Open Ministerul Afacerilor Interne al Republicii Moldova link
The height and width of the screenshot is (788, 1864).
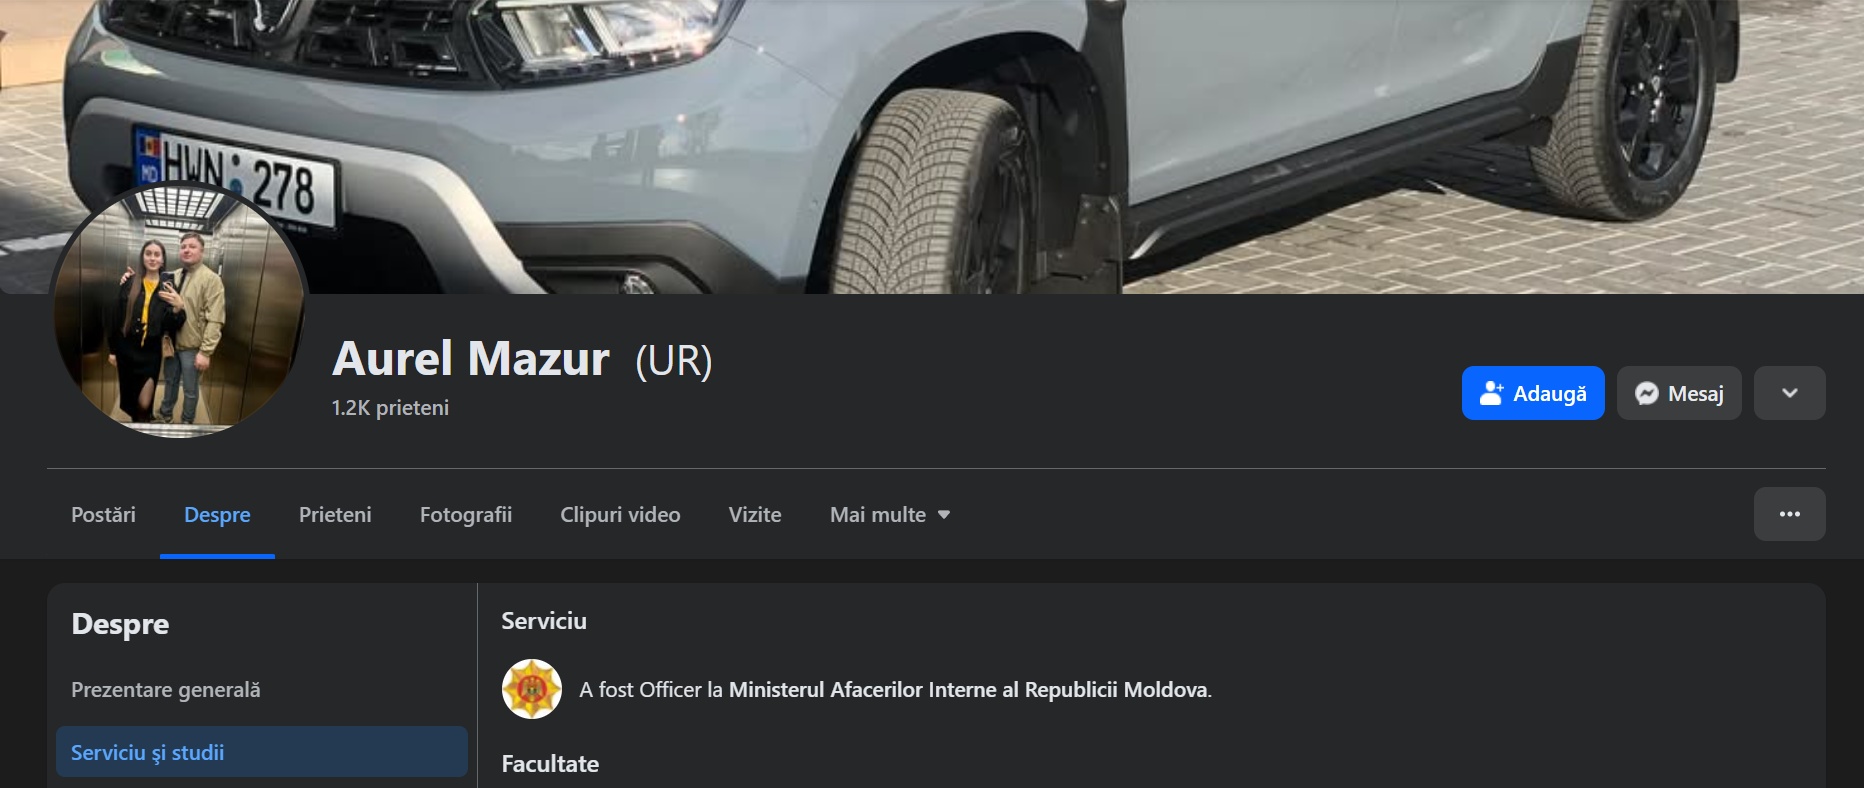(968, 690)
